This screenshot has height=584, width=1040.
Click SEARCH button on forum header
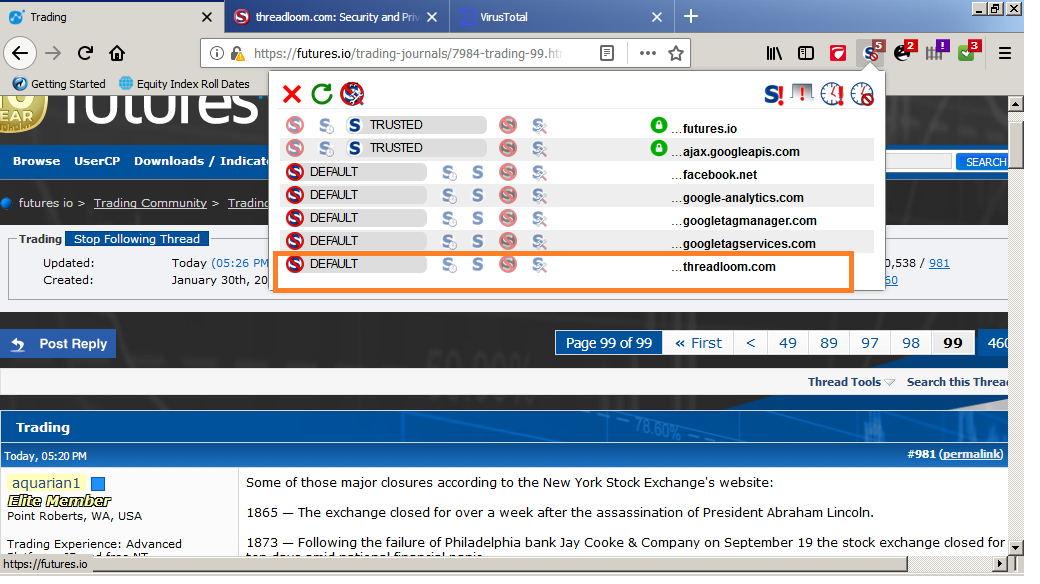tap(983, 162)
